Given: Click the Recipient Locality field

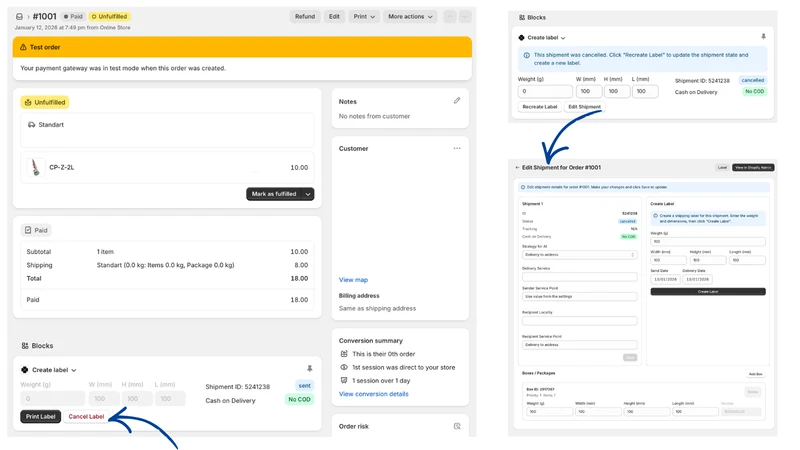Looking at the screenshot, I should (579, 320).
